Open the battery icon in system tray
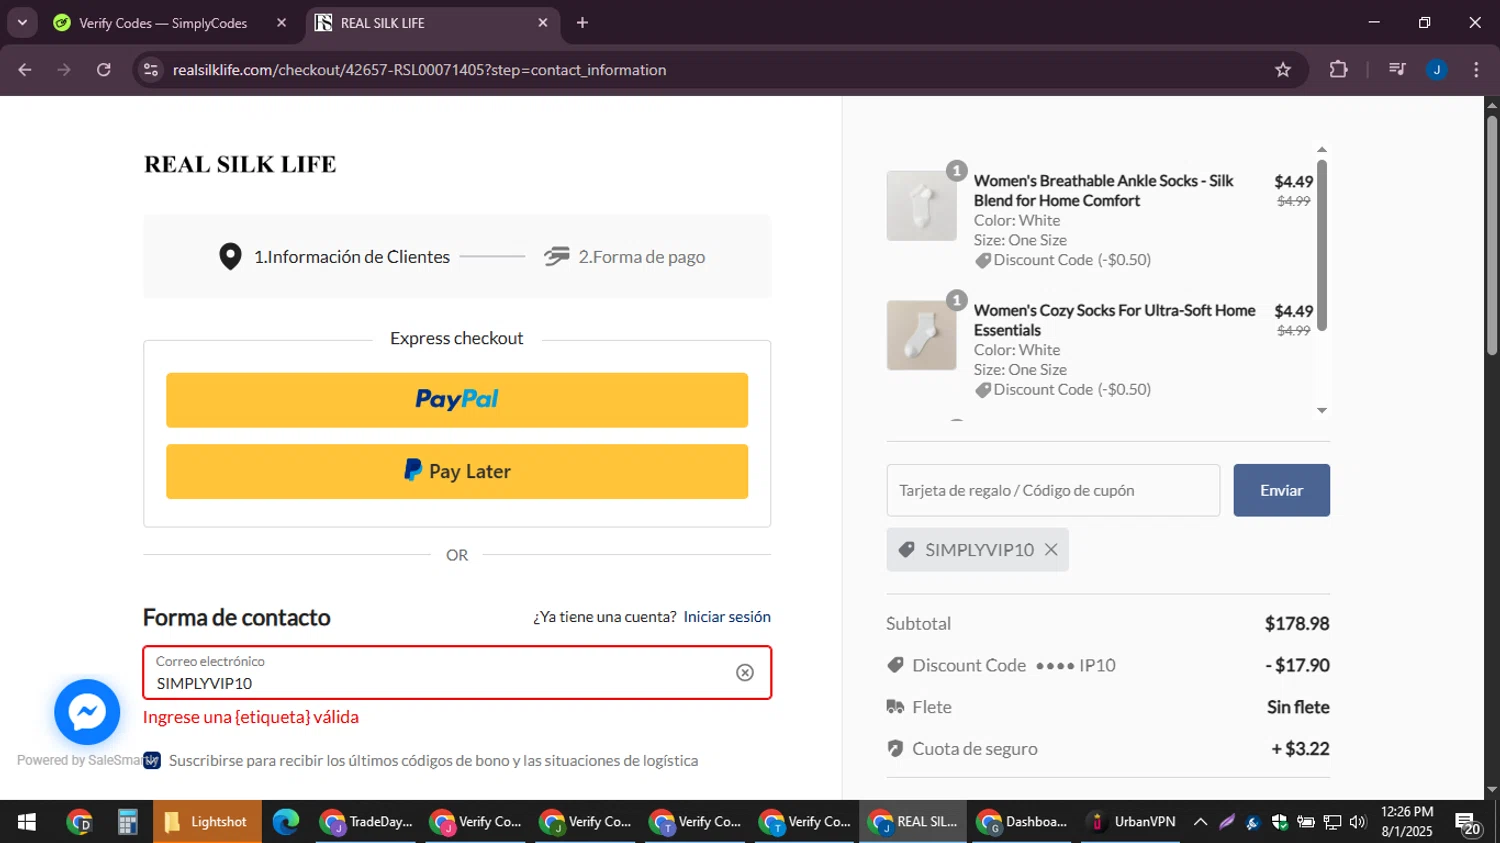 [x=1306, y=822]
